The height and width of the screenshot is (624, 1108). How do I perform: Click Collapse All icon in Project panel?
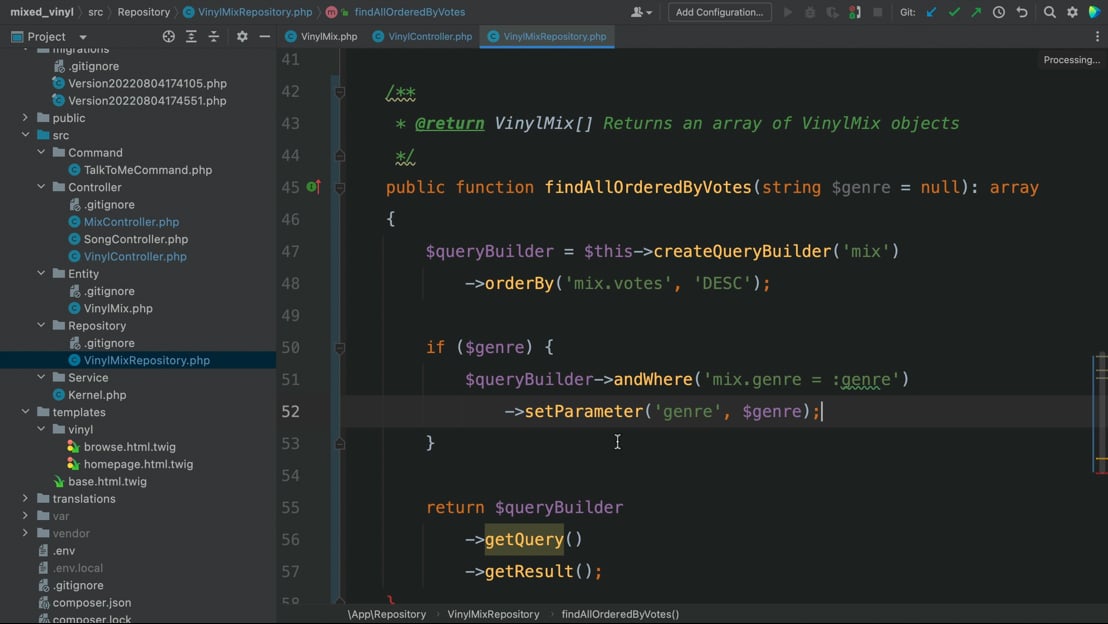[x=213, y=37]
